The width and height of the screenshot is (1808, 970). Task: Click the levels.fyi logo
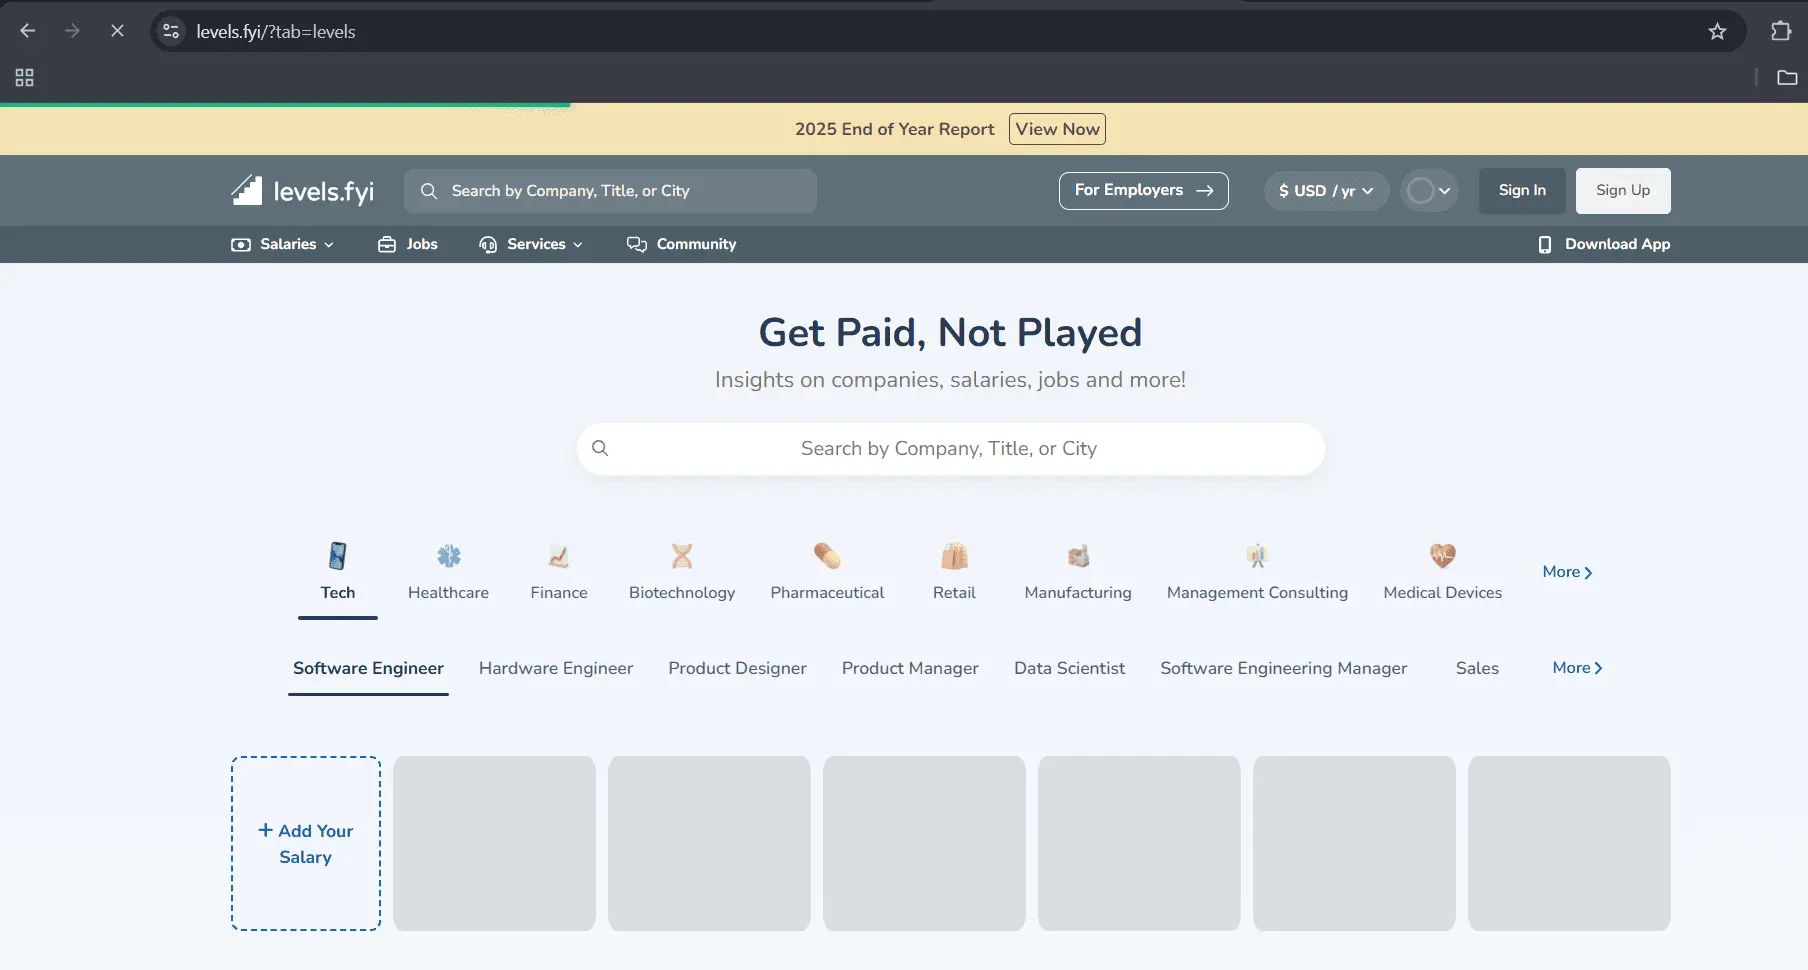click(x=301, y=190)
